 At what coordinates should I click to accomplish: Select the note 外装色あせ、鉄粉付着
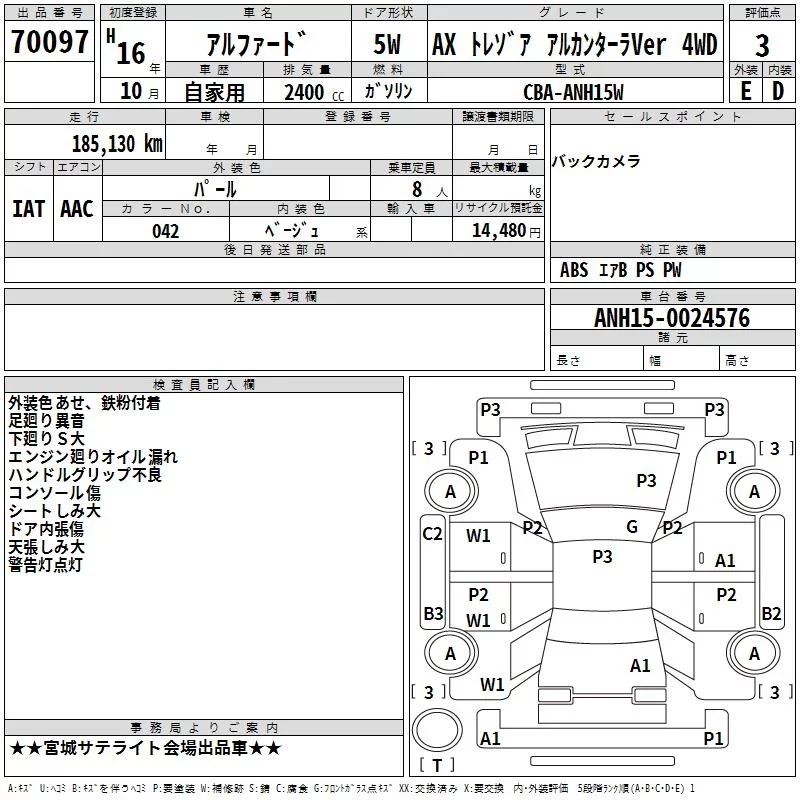84,403
